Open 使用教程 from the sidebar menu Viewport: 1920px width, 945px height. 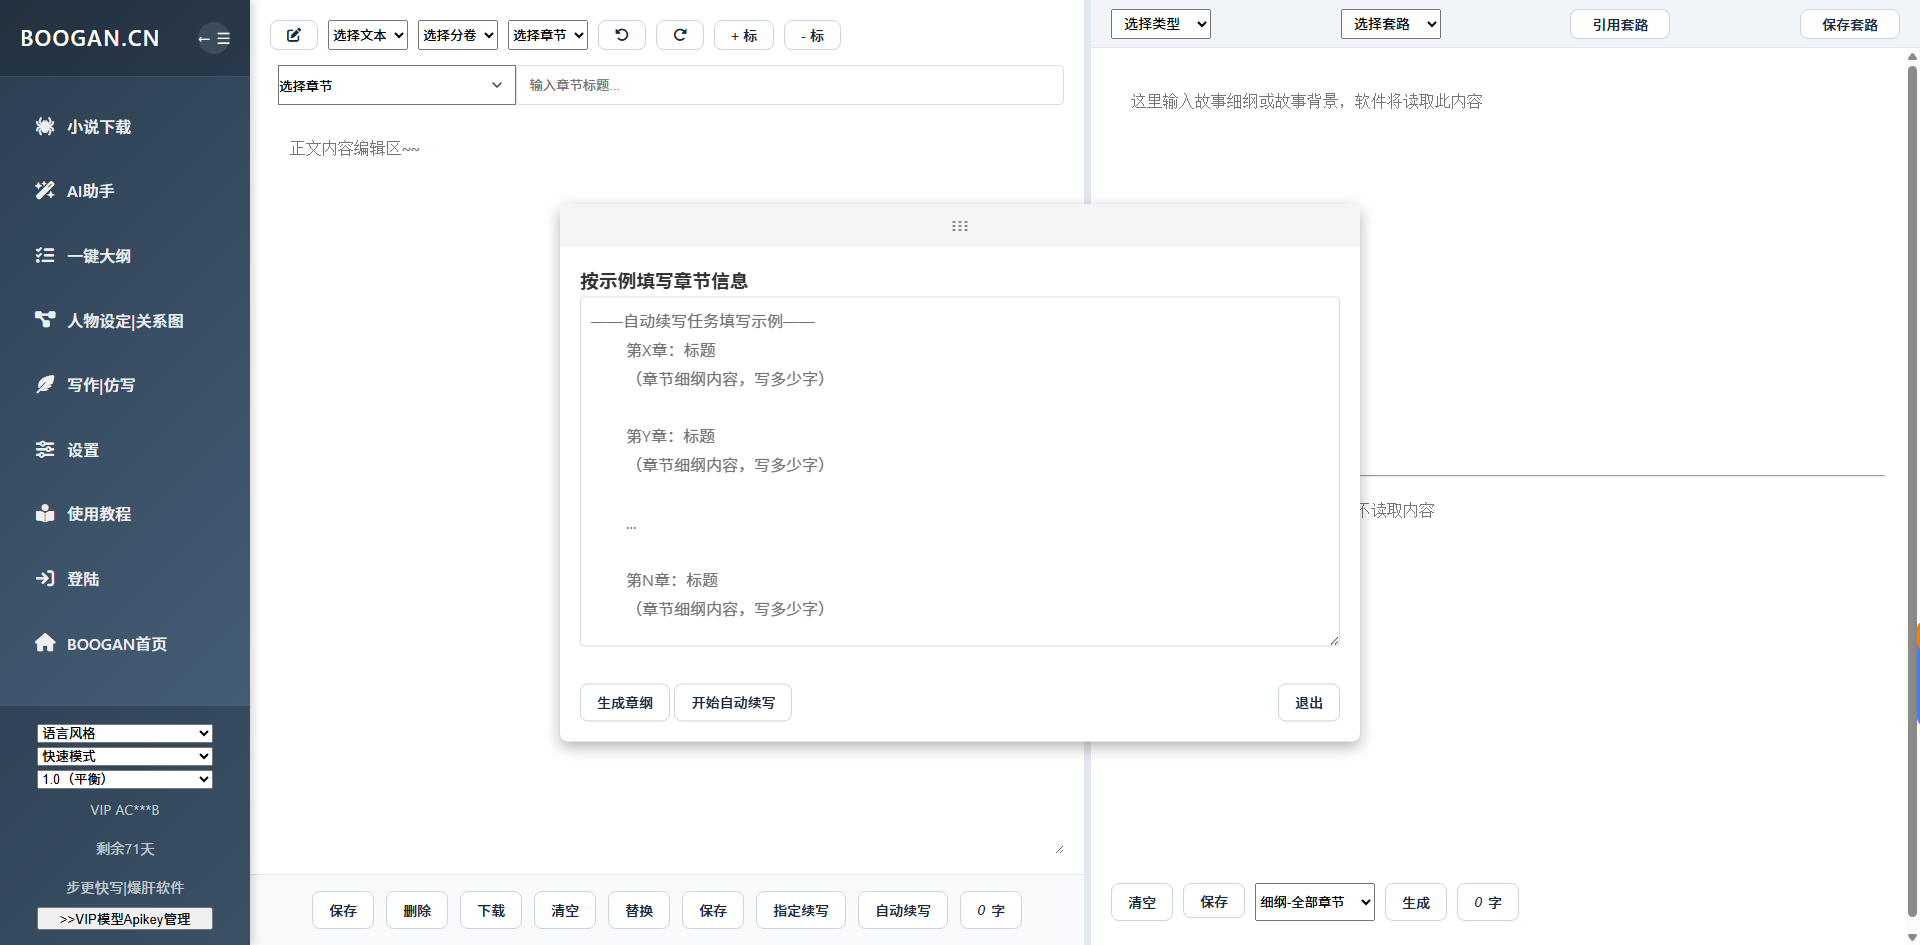(98, 513)
